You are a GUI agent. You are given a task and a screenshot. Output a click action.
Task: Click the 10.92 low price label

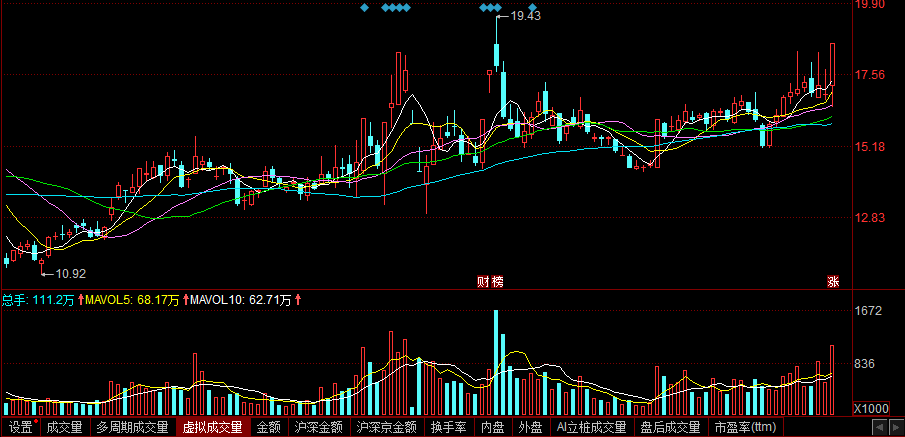[71, 274]
